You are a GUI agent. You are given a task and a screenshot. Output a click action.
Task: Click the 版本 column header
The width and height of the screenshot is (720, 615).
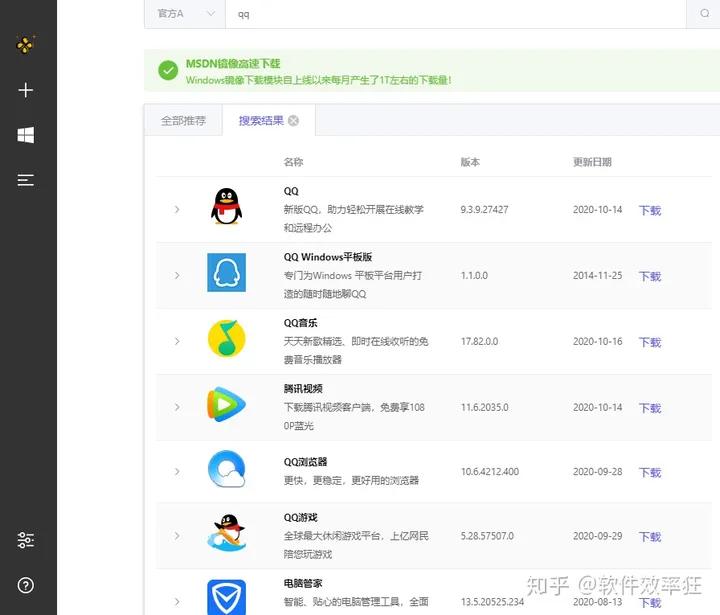point(470,162)
